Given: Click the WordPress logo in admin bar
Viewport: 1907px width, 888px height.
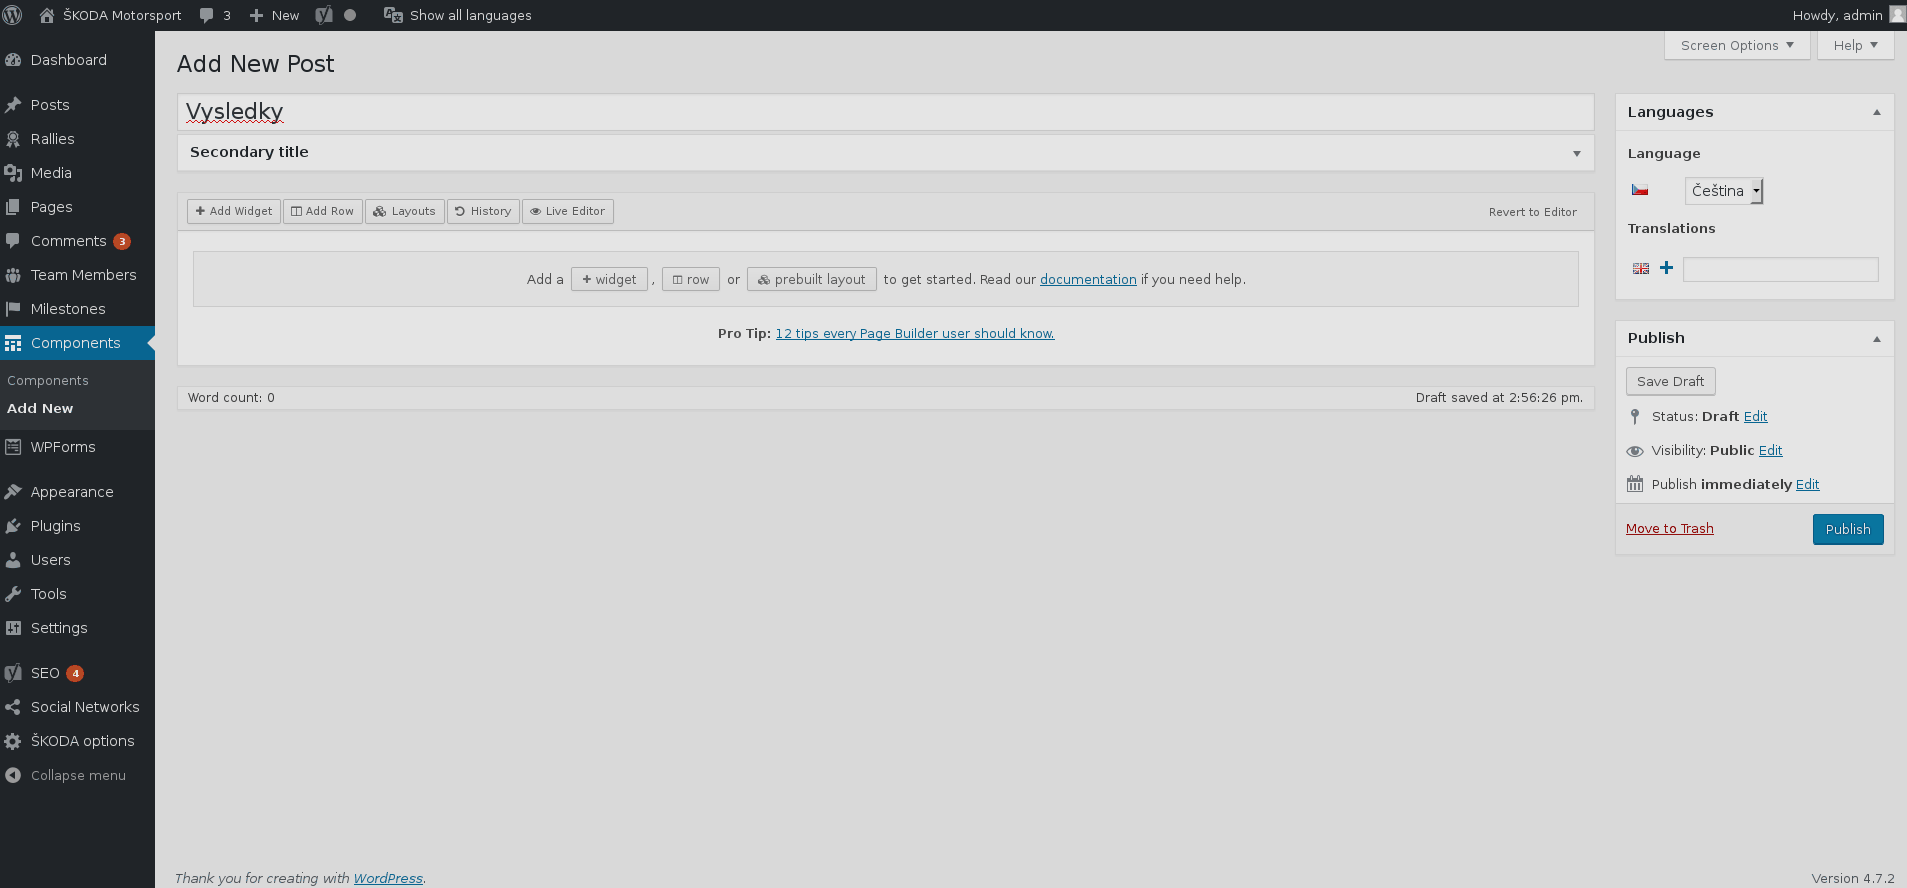Looking at the screenshot, I should click(13, 15).
